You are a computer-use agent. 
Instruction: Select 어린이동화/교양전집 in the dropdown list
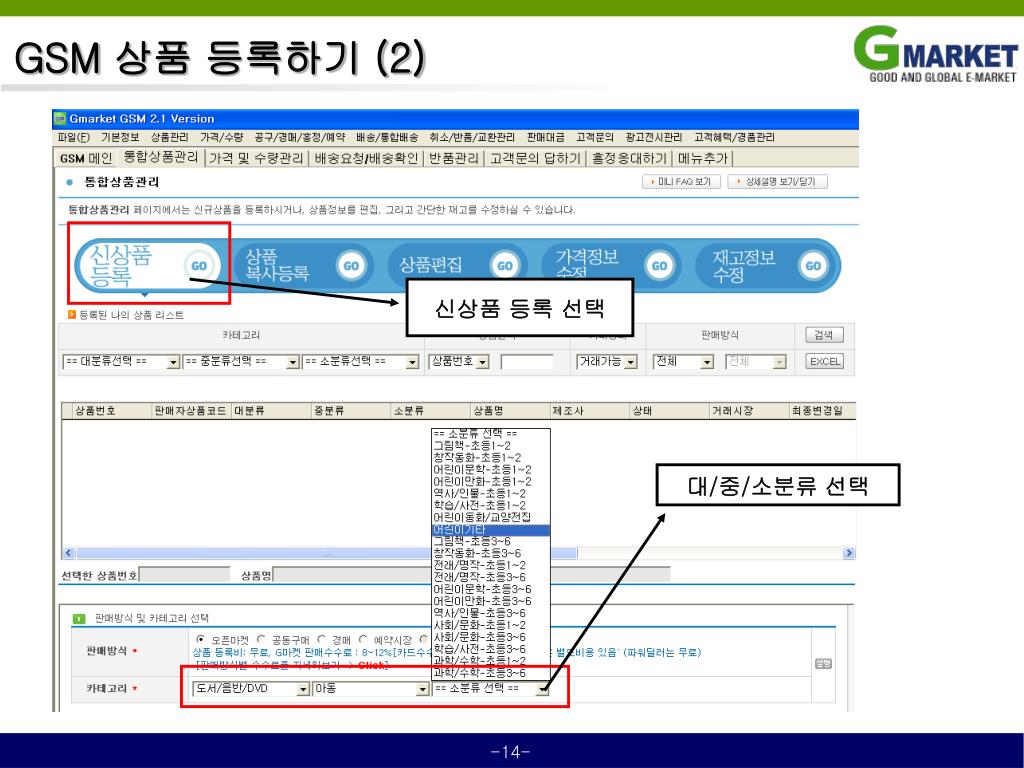pyautogui.click(x=490, y=517)
